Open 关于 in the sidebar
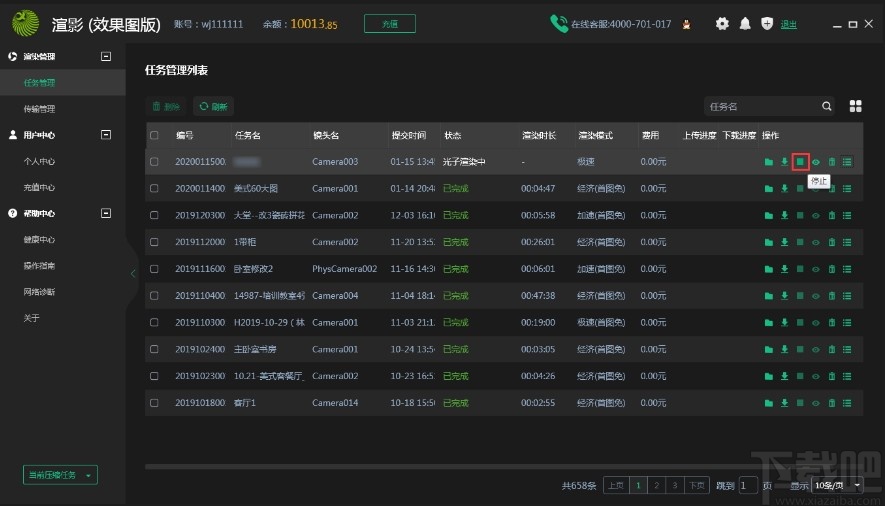 point(32,318)
